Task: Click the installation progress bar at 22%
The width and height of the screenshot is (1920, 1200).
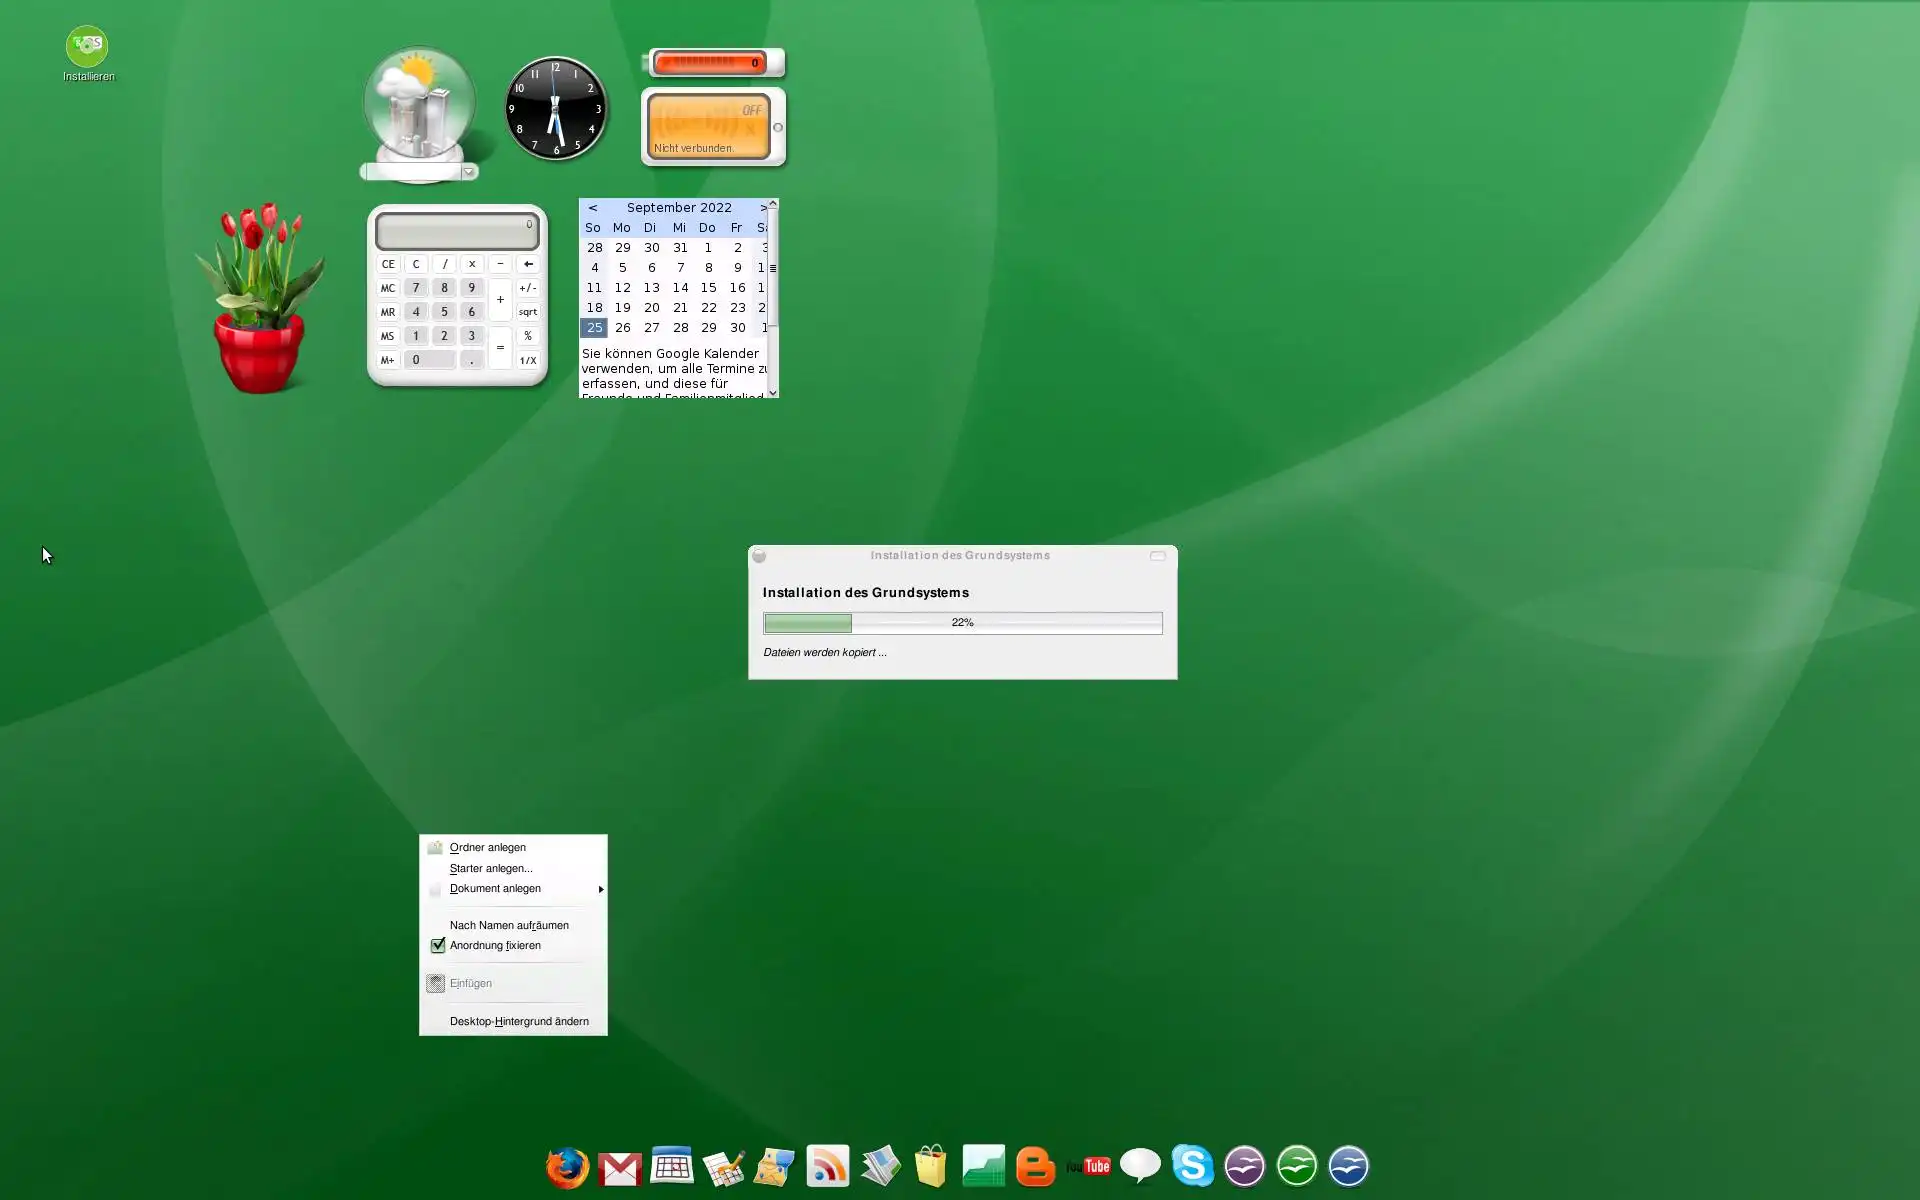Action: coord(962,623)
